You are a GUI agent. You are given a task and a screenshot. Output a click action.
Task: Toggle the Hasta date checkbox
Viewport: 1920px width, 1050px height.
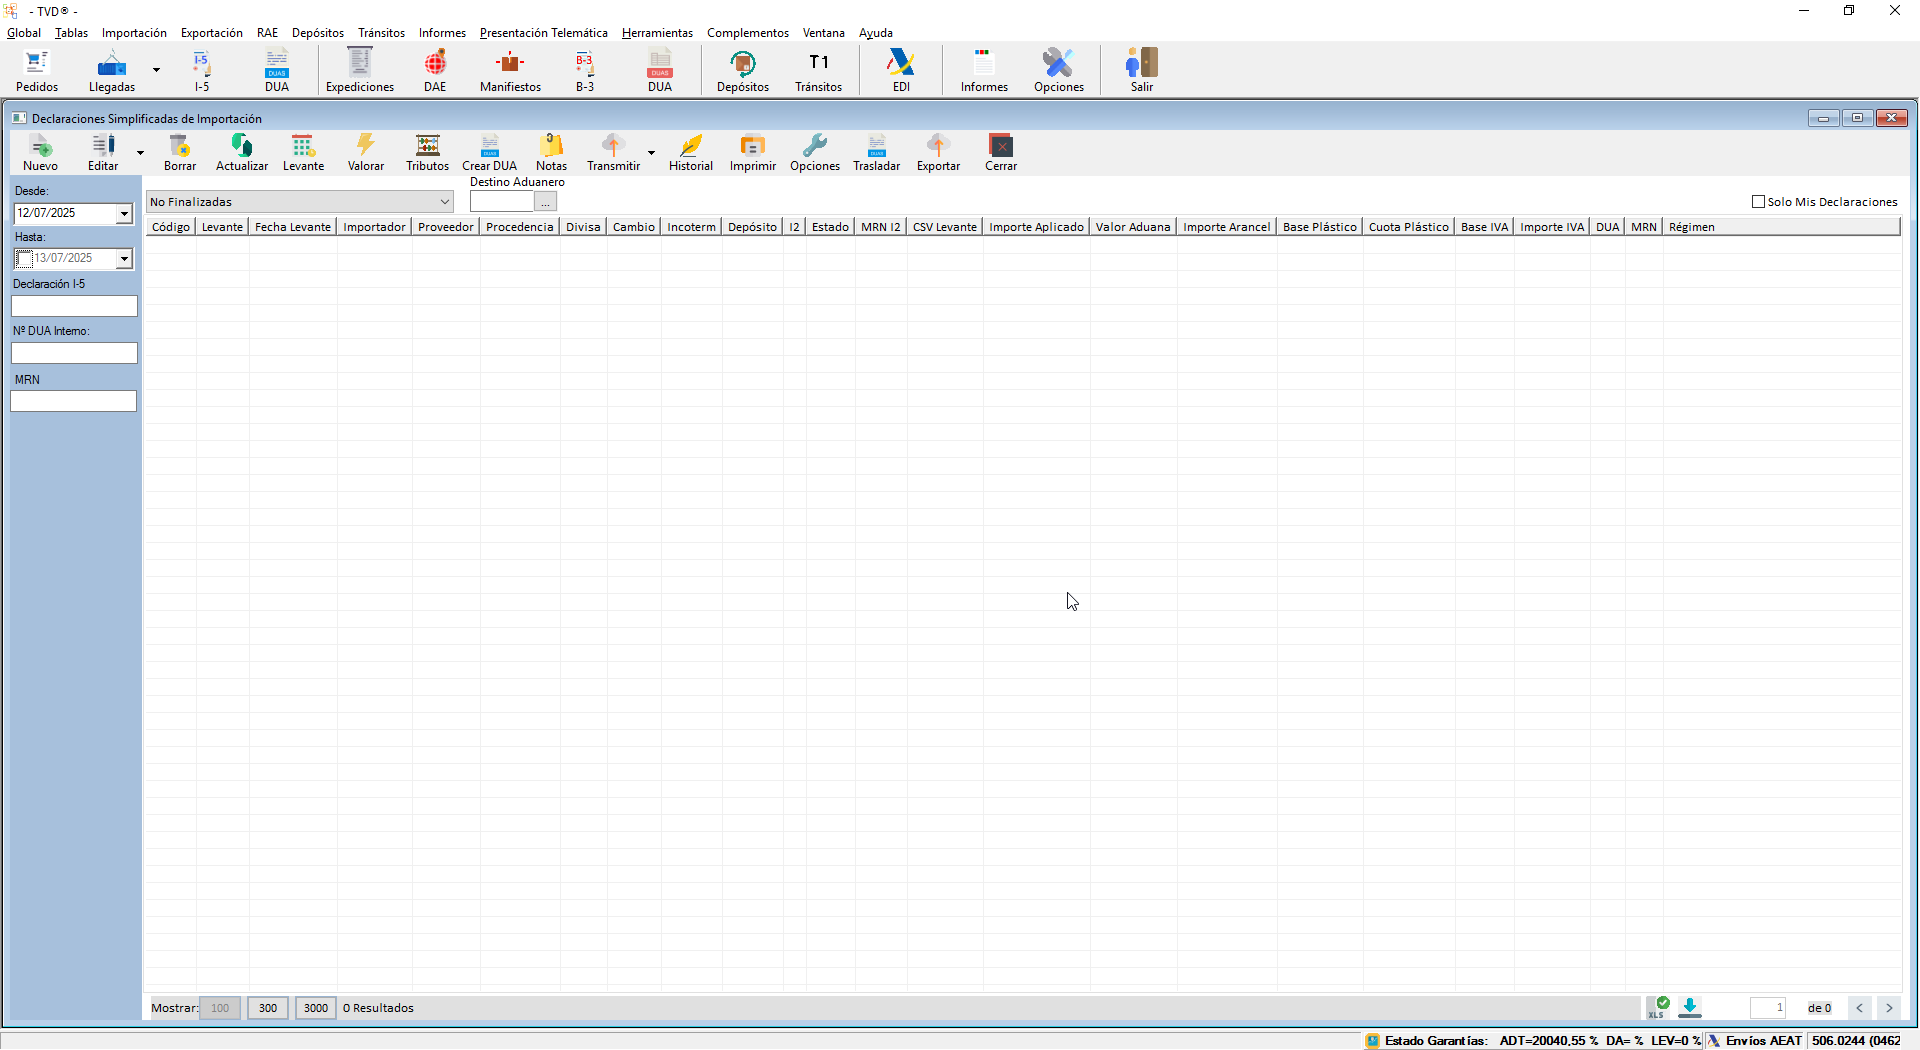24,259
